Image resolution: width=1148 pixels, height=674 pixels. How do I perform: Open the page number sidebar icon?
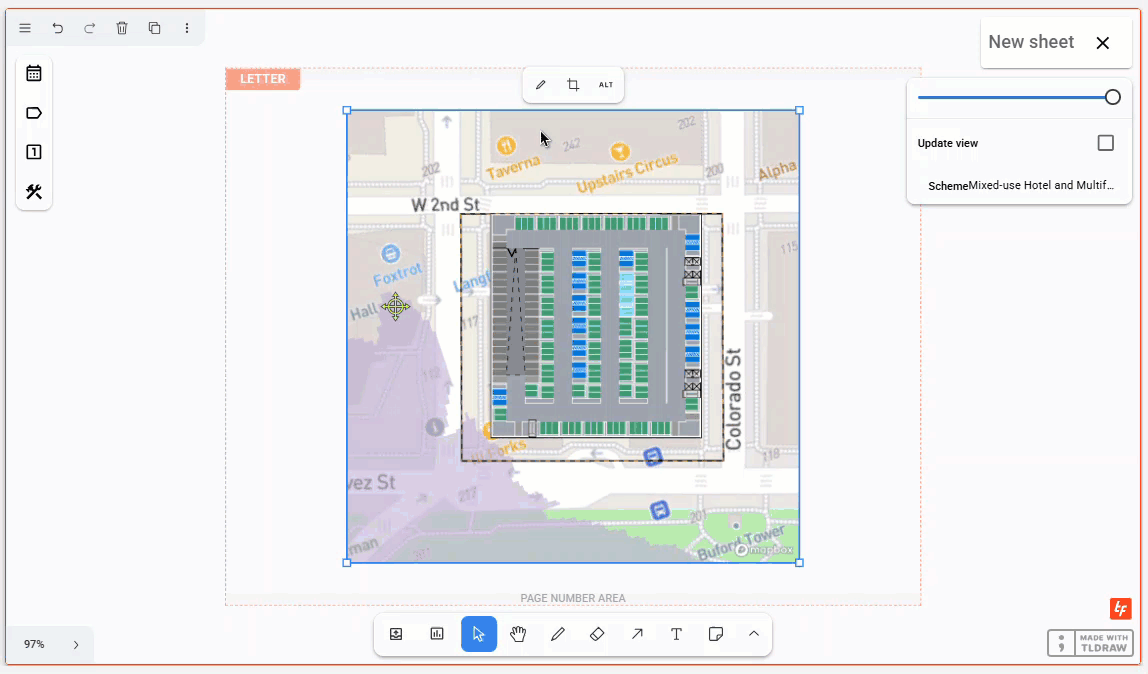click(34, 152)
